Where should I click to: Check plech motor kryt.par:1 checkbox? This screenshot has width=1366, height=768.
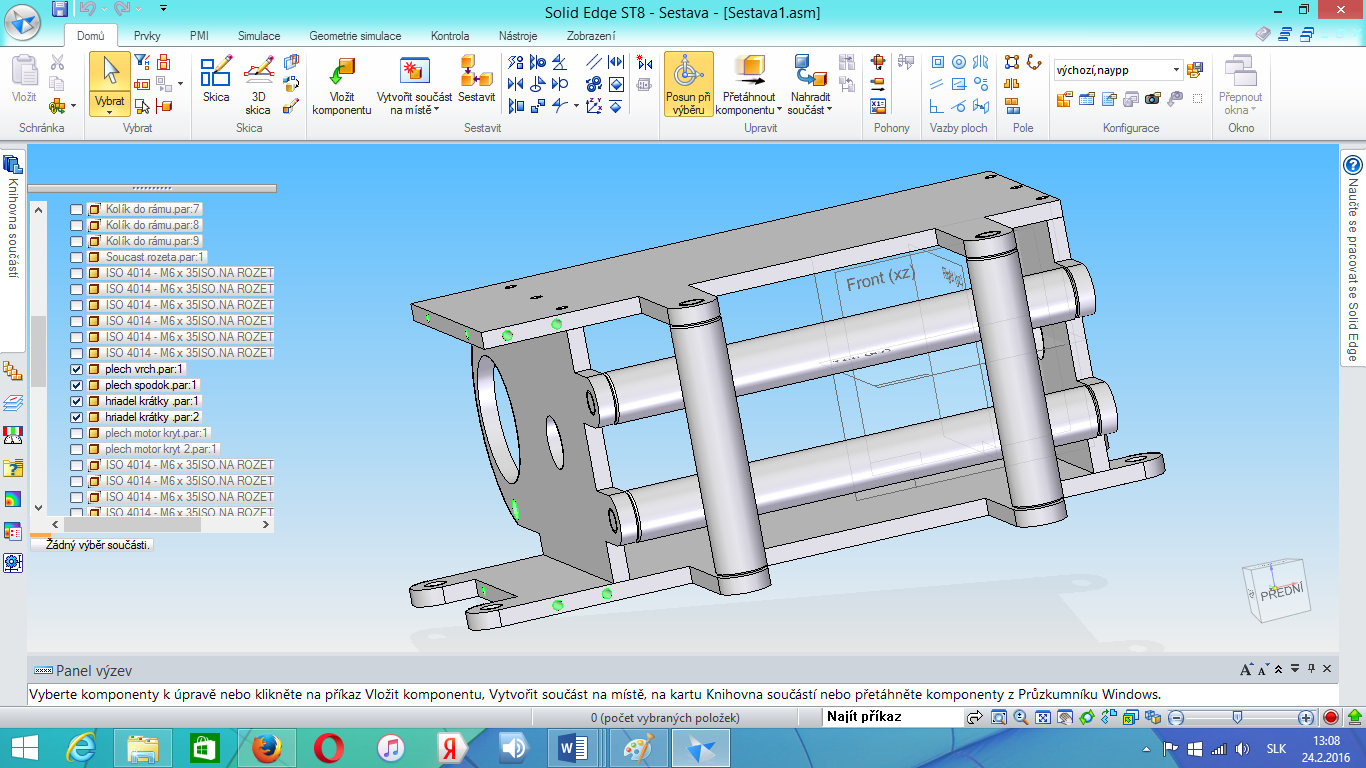pos(77,433)
